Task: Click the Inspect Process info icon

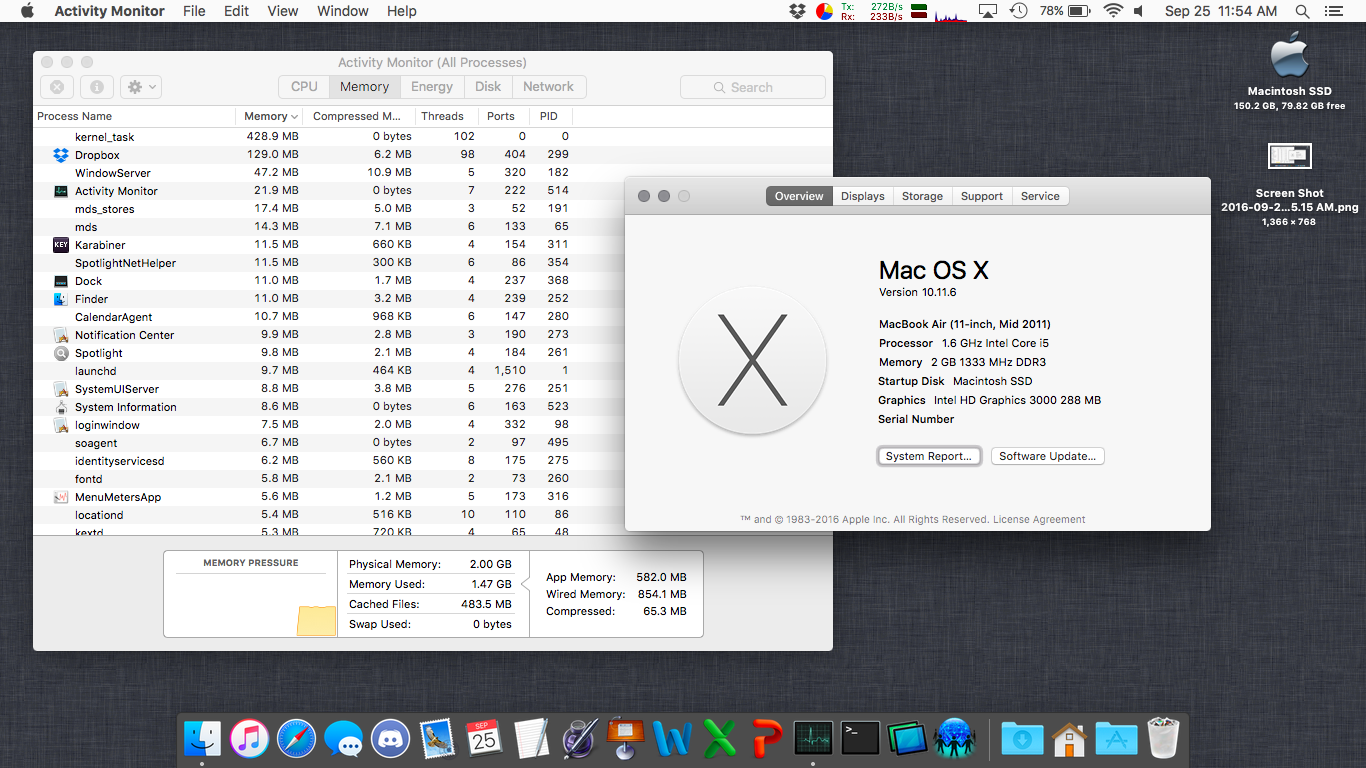Action: pos(96,87)
